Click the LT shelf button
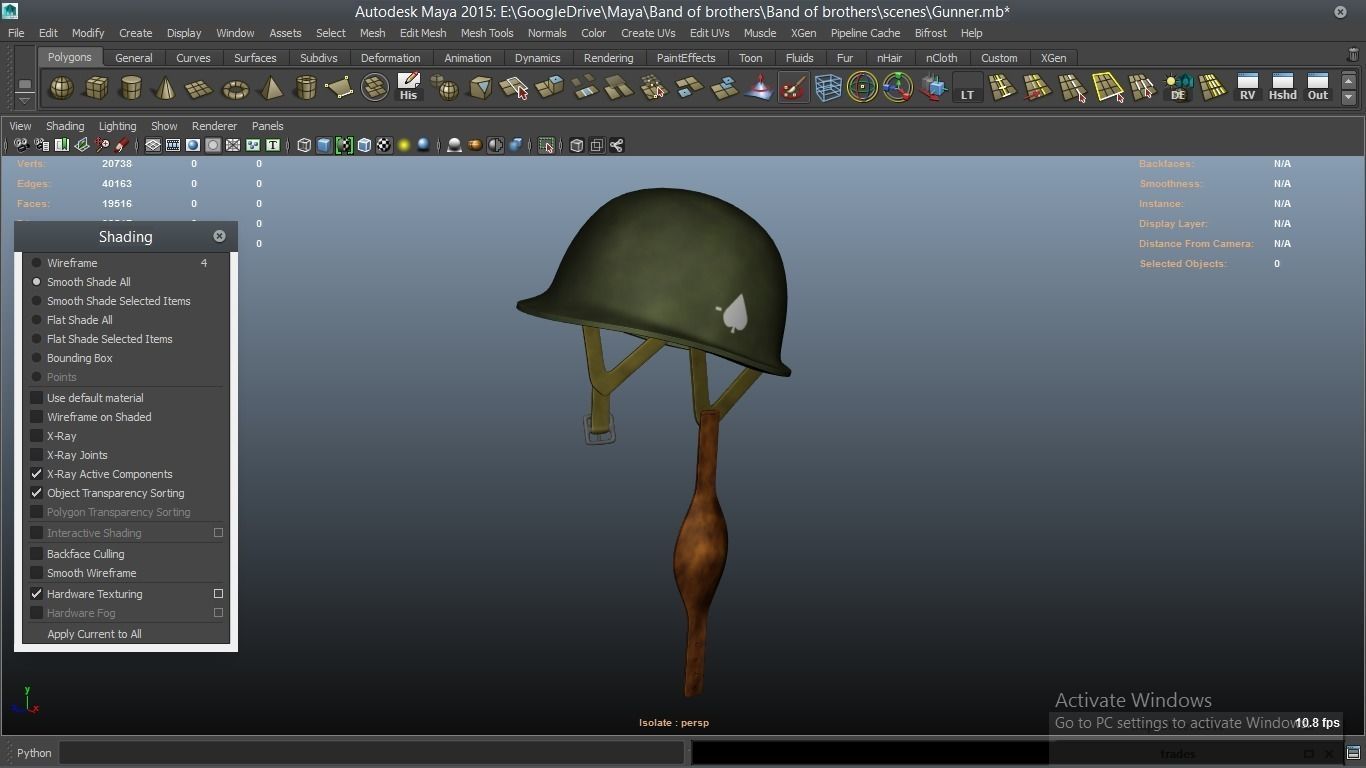 (967, 88)
